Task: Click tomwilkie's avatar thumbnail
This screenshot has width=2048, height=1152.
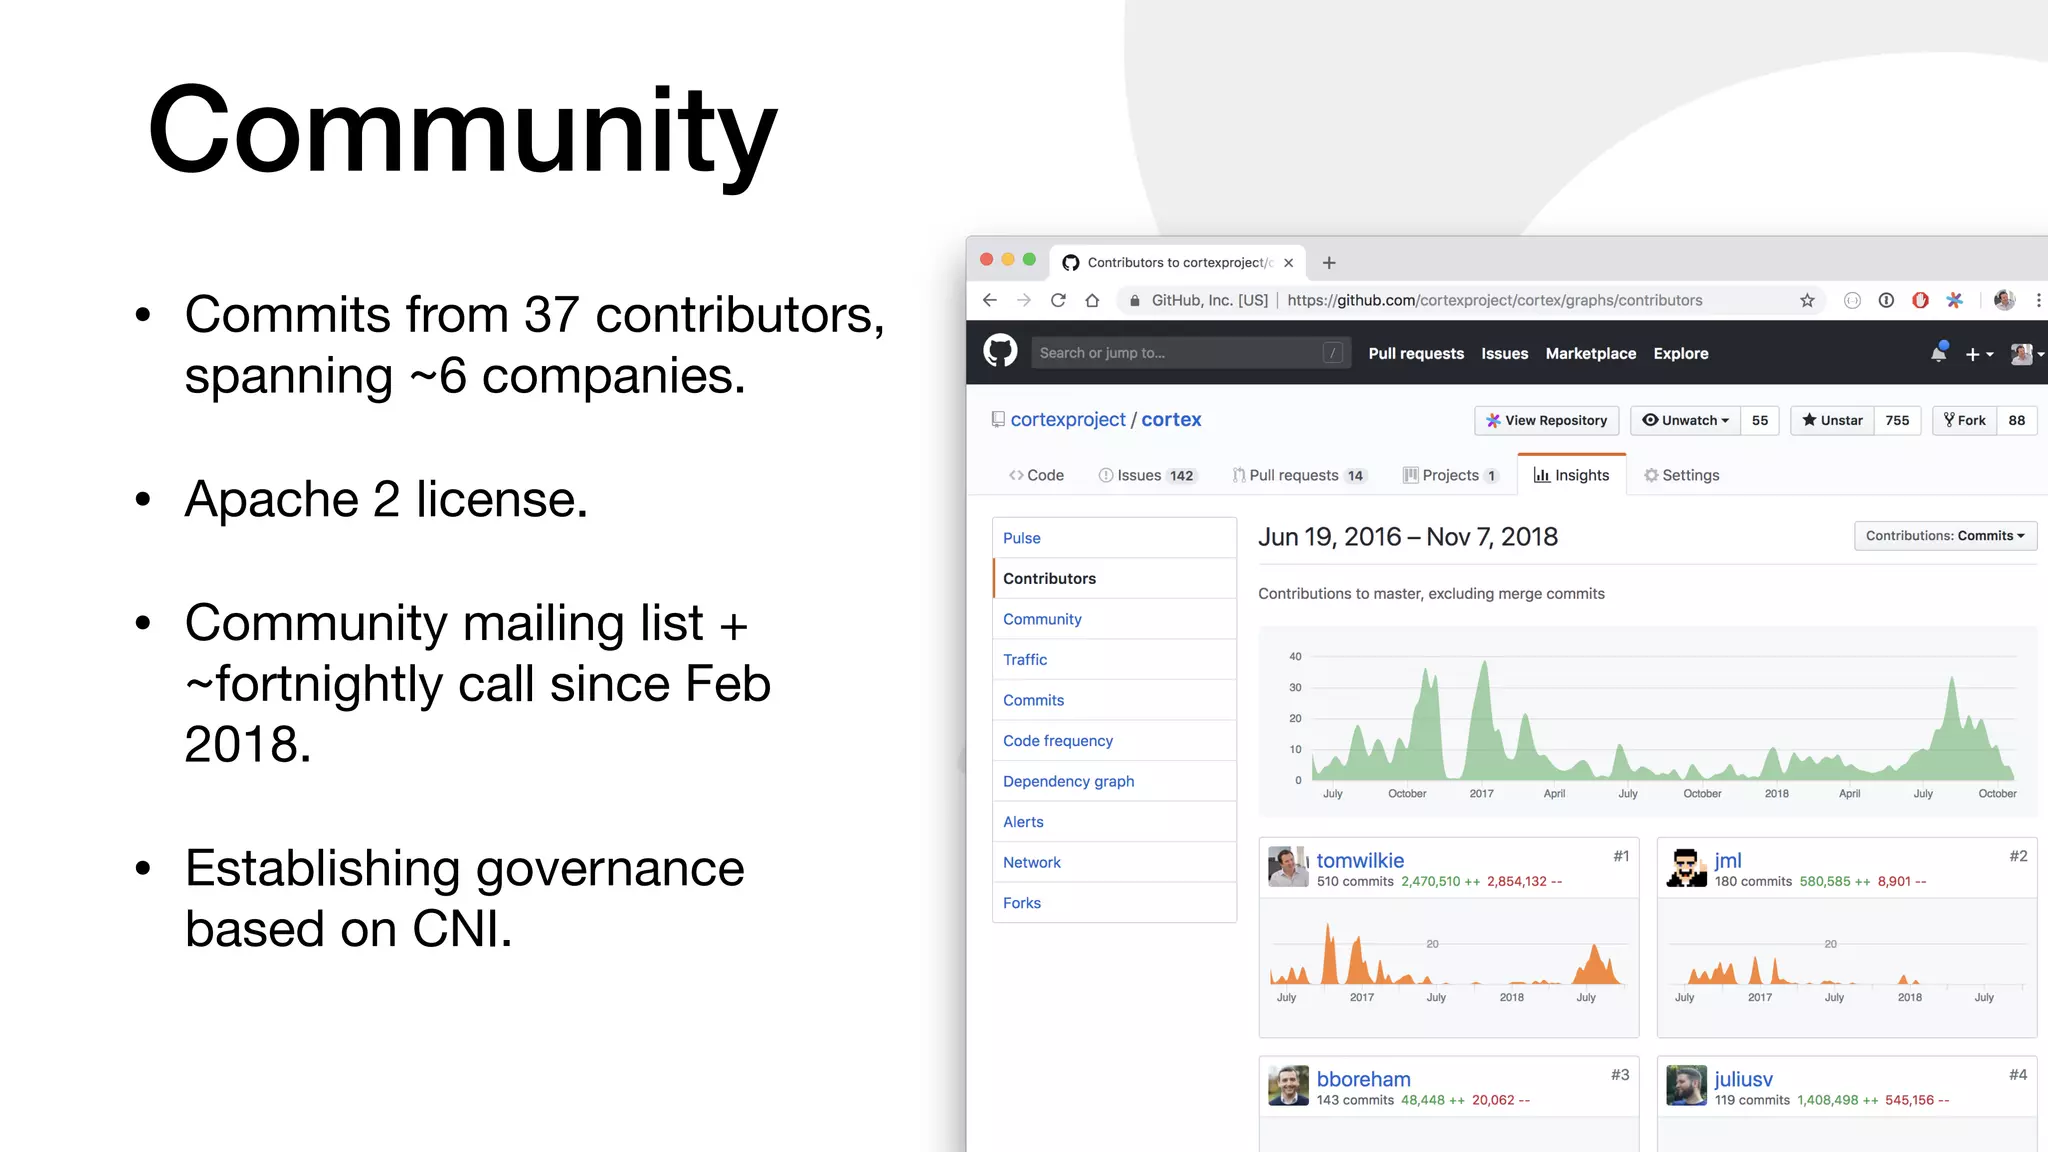Action: 1288,866
